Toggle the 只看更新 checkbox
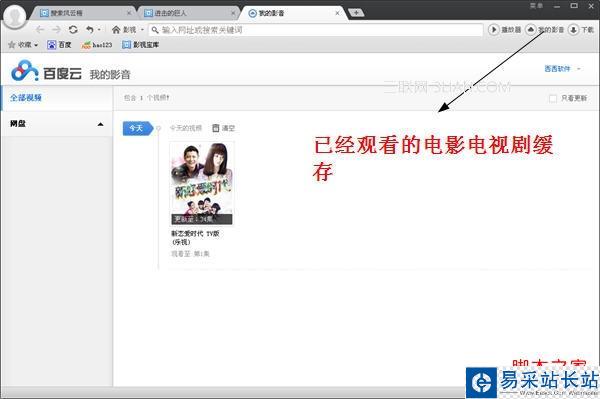This screenshot has height=399, width=600. [x=553, y=98]
